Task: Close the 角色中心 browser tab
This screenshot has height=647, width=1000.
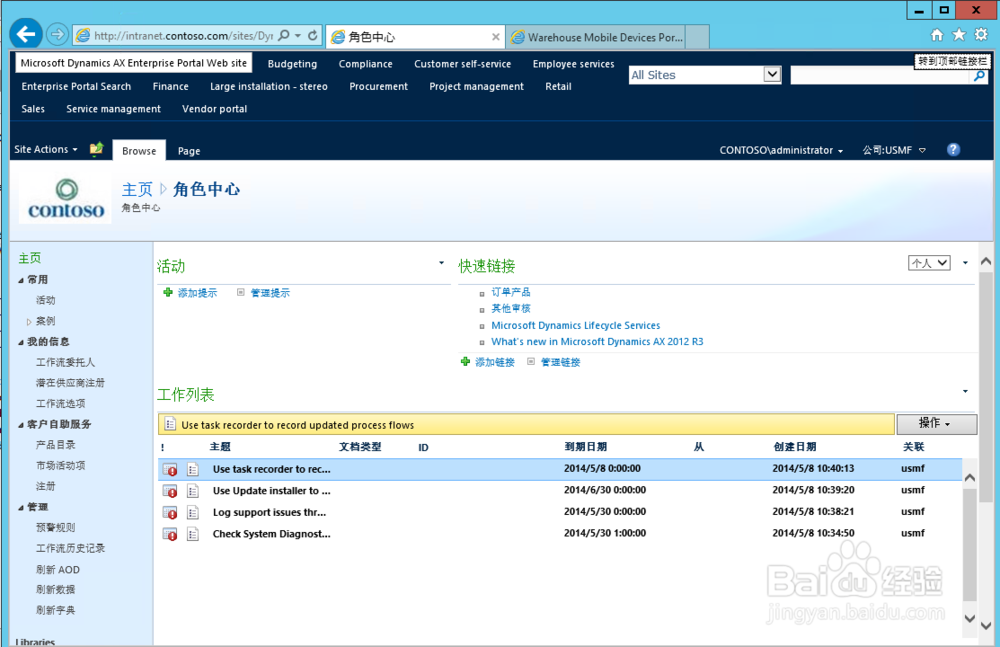Action: (496, 37)
